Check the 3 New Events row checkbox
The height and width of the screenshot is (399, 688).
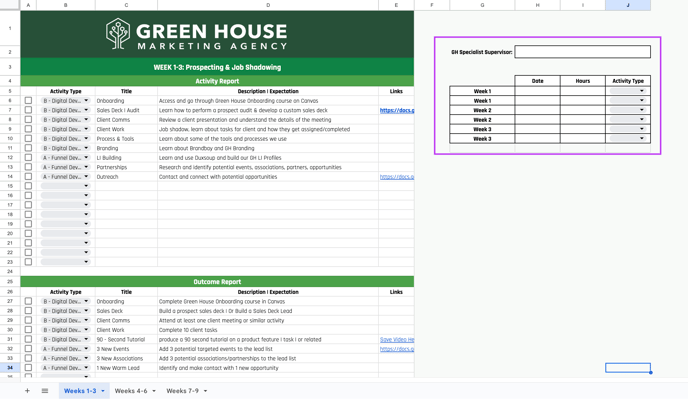click(29, 349)
